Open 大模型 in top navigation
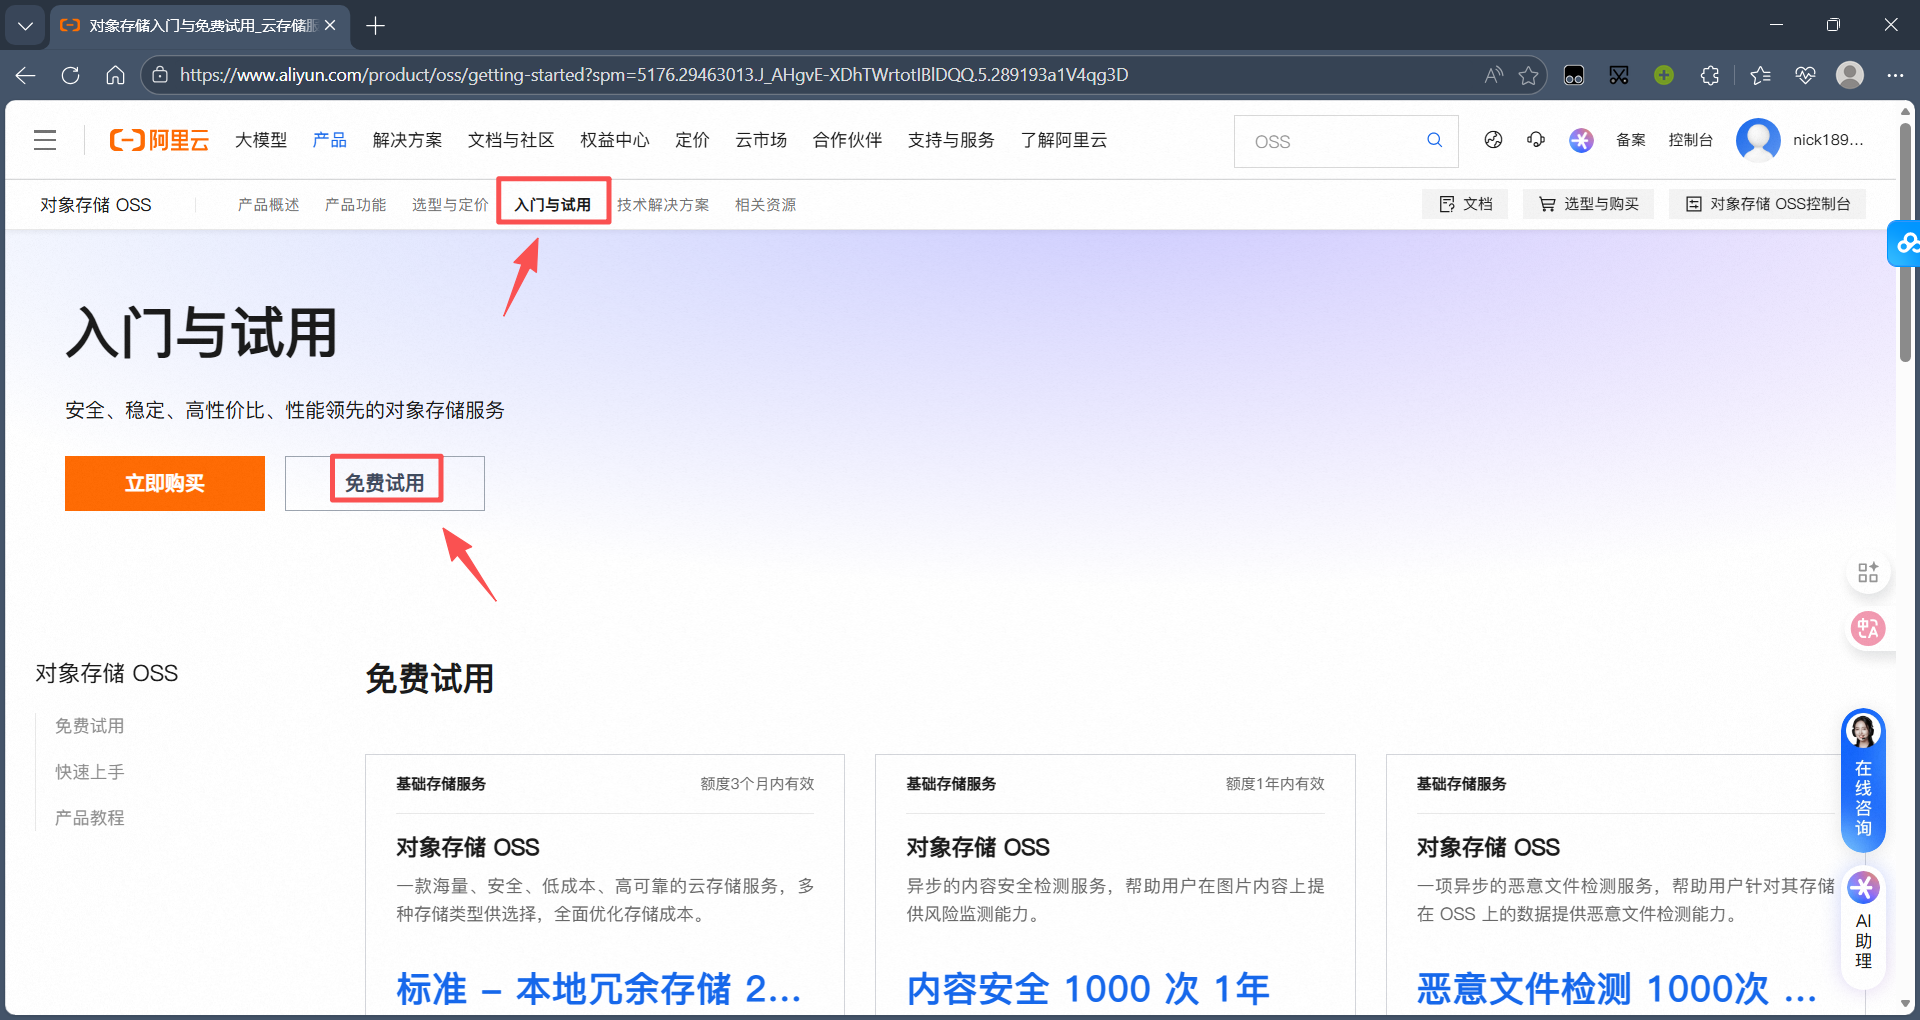 tap(261, 140)
